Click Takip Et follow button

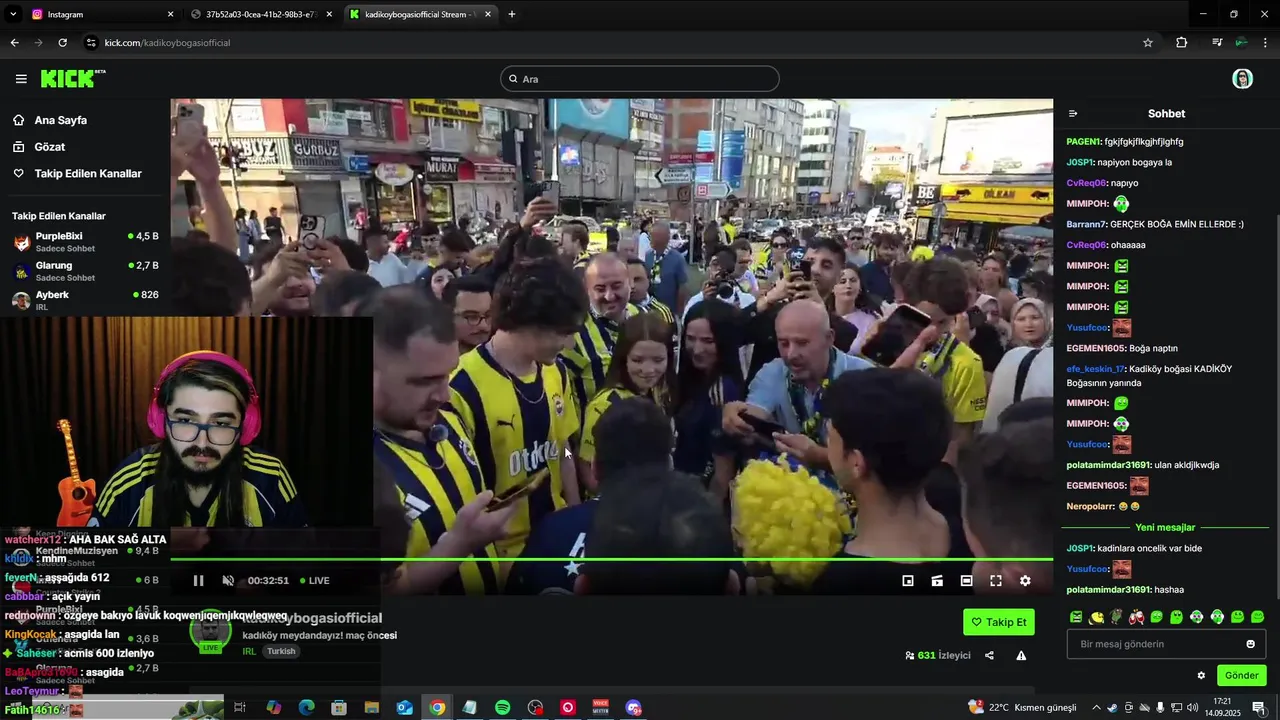pos(999,622)
